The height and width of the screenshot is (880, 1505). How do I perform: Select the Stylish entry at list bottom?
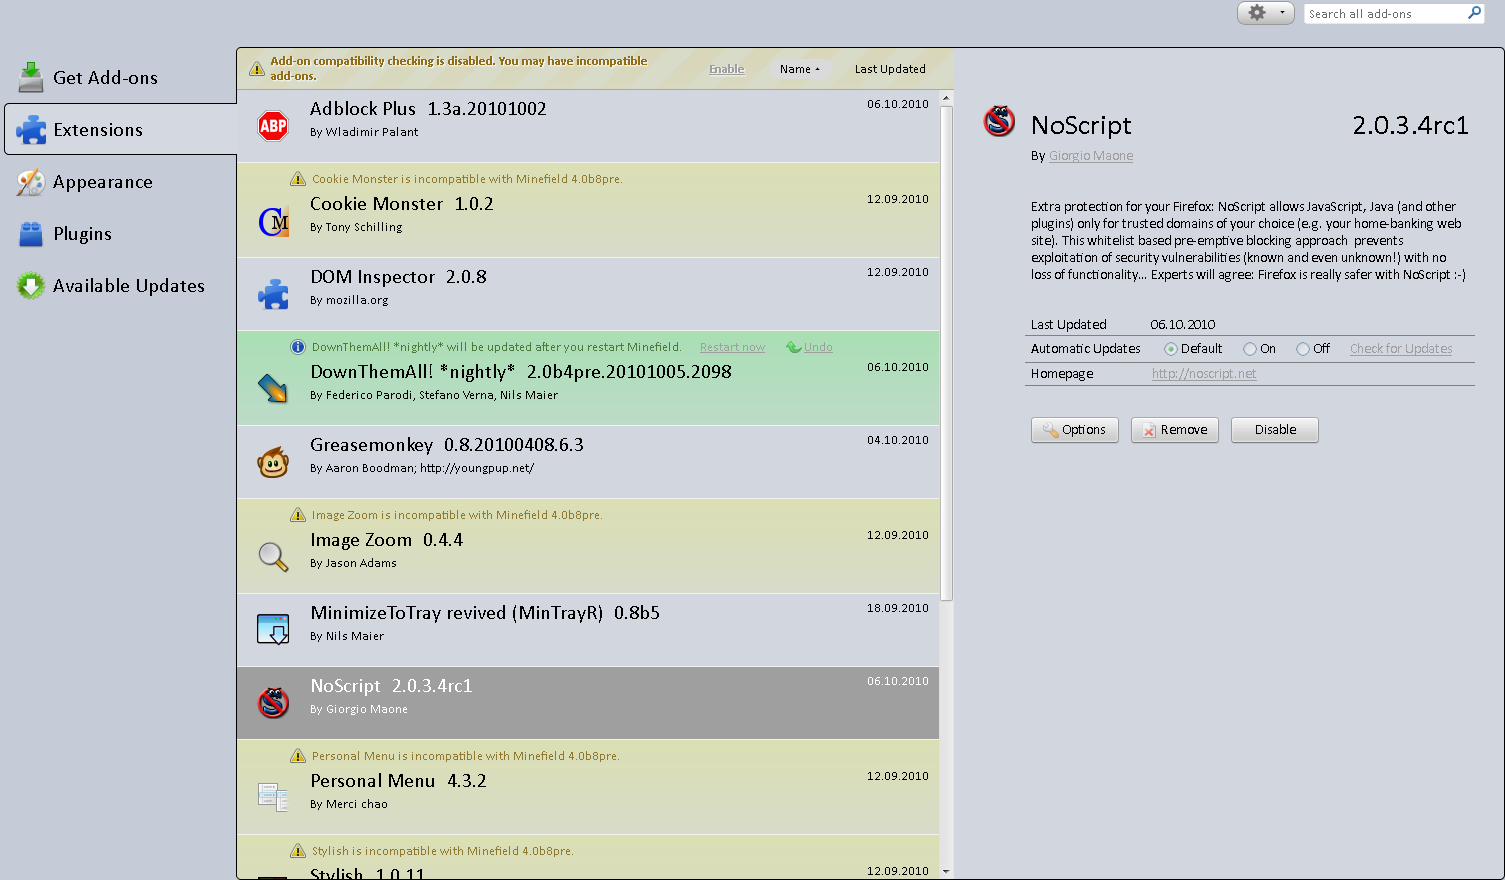tap(588, 858)
